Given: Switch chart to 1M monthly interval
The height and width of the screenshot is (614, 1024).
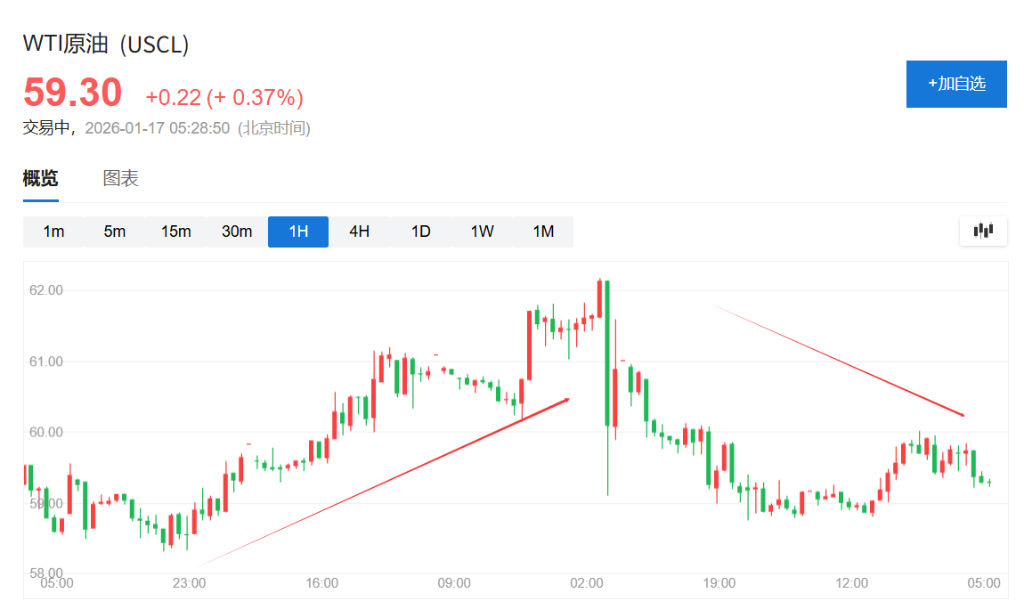Looking at the screenshot, I should click(543, 232).
